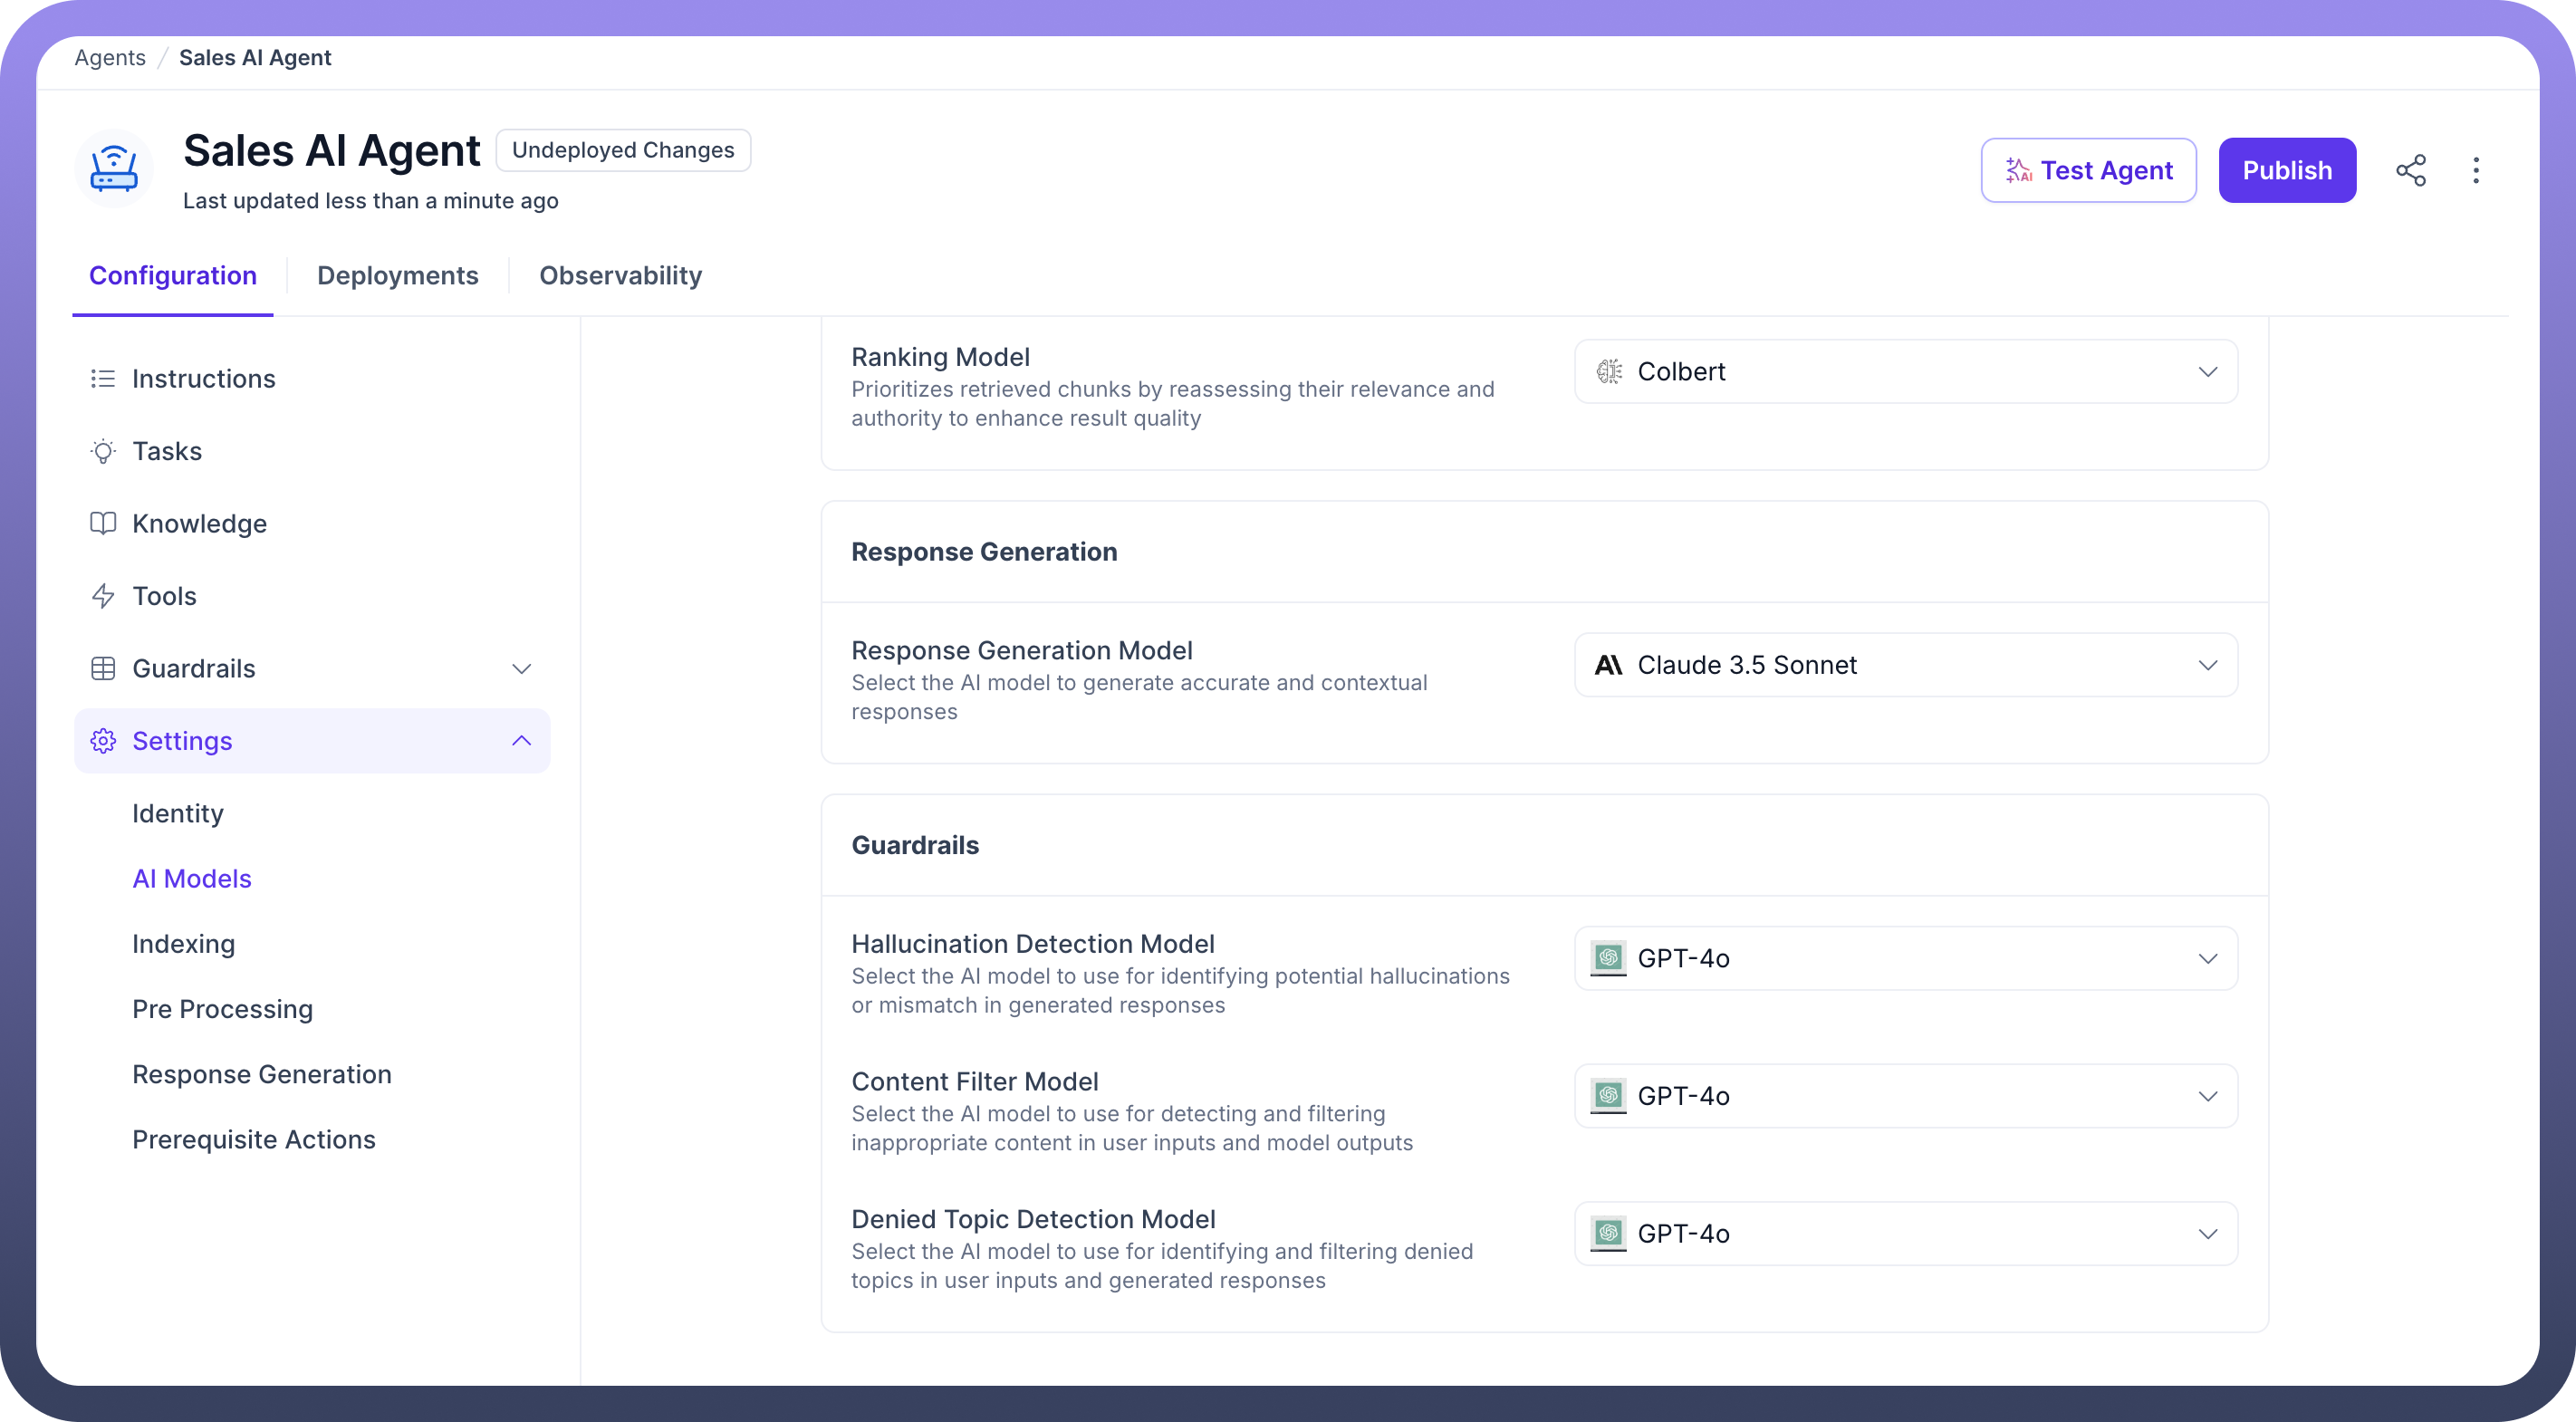Switch to the Observability tab
The image size is (2576, 1422).
point(620,276)
